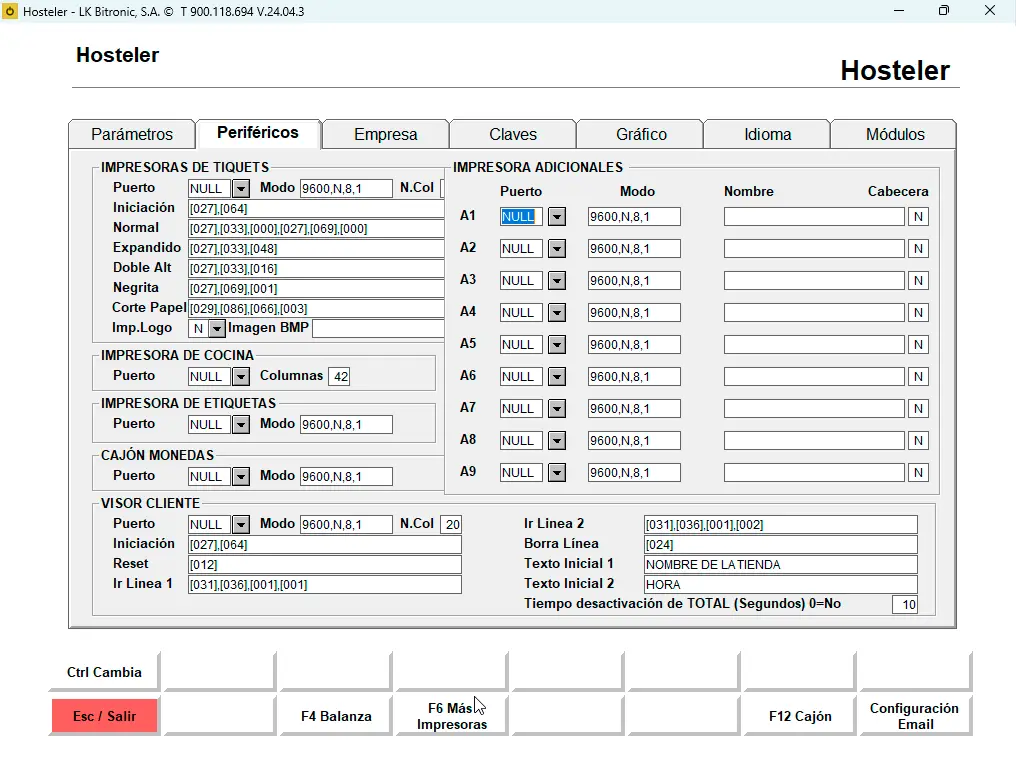
Task: Click F6 Más Impresoras button
Action: pos(452,716)
